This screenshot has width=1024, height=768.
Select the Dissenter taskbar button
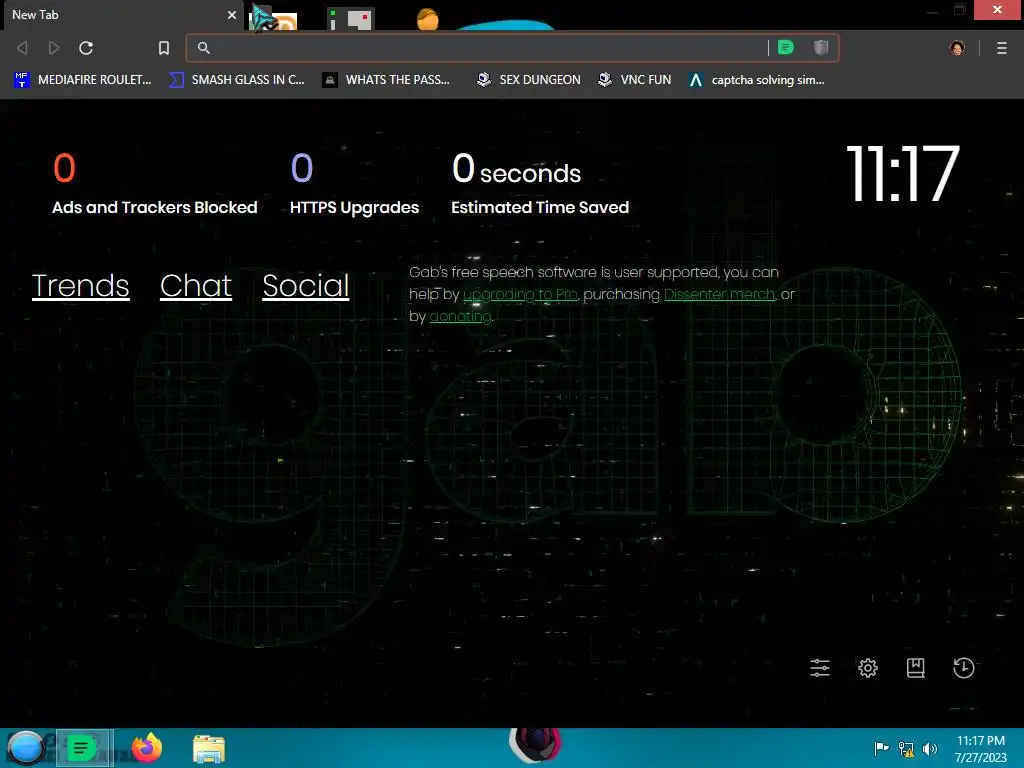84,748
